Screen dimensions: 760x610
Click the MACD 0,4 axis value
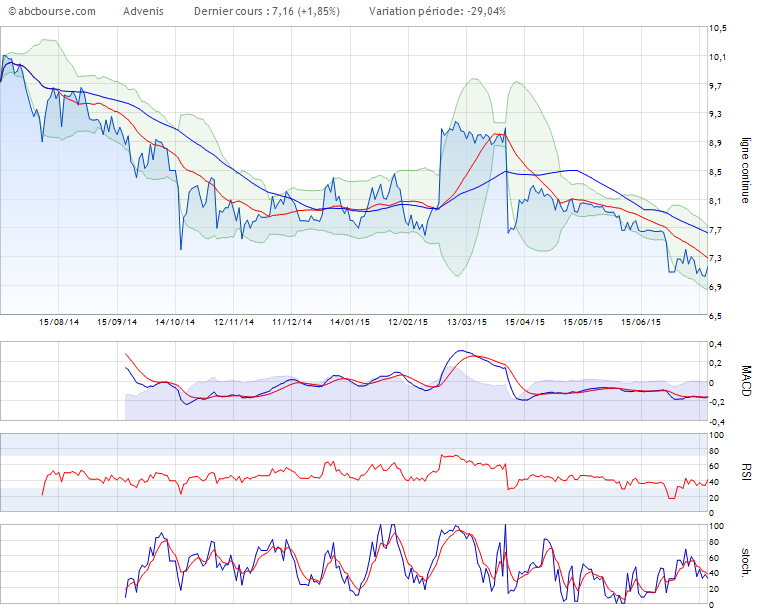point(715,344)
